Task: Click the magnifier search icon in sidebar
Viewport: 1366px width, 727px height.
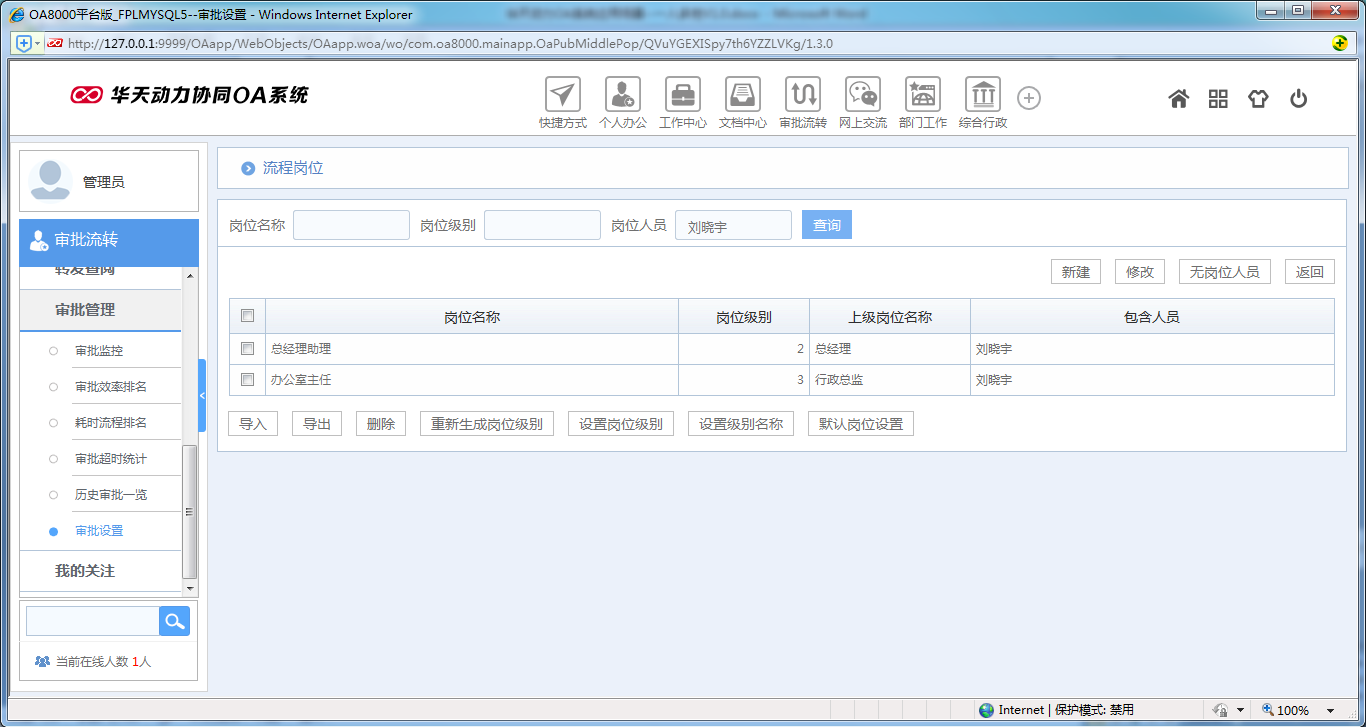Action: click(175, 621)
